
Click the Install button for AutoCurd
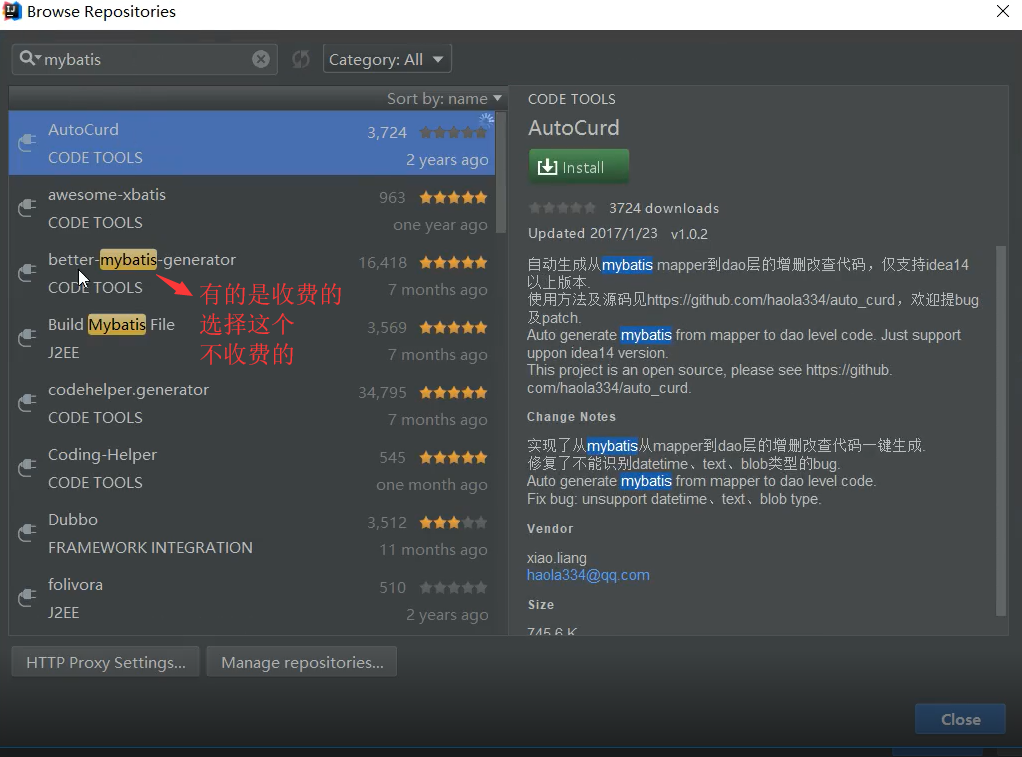pos(579,167)
